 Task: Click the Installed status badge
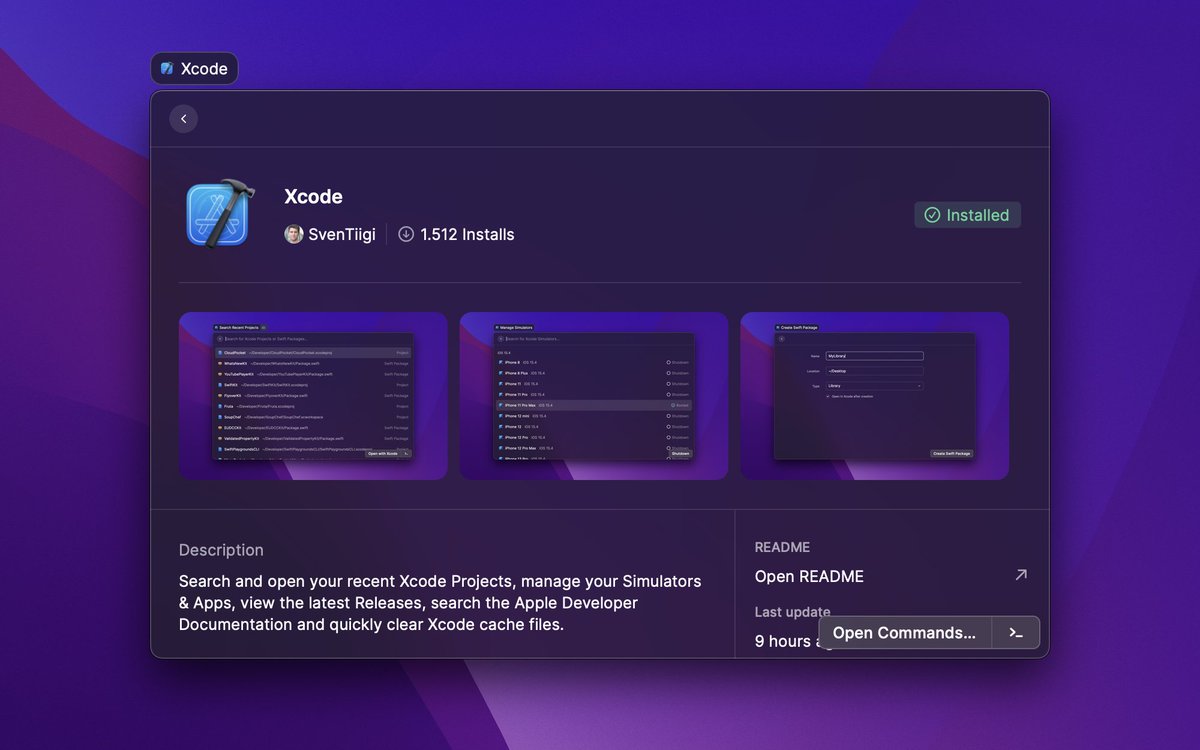(968, 214)
